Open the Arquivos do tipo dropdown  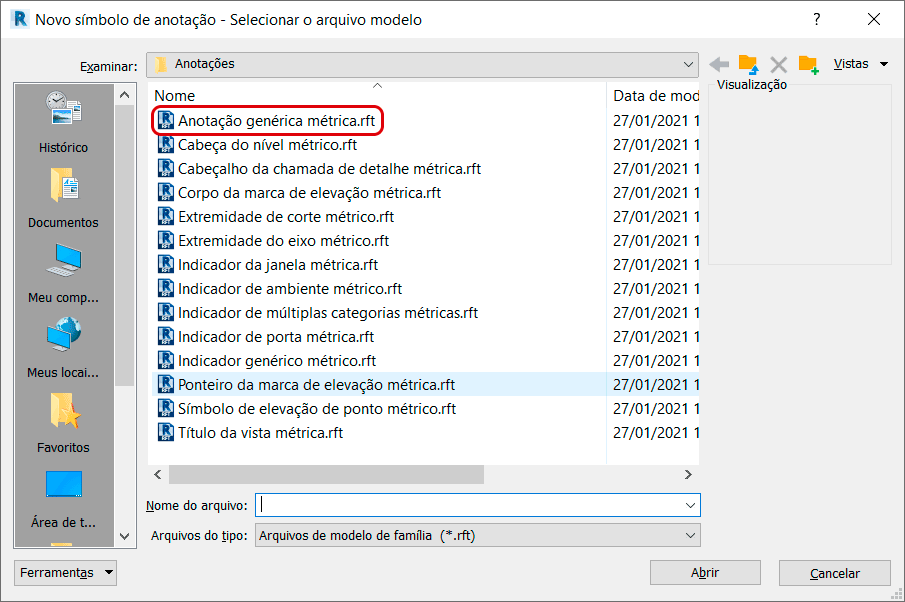point(690,536)
